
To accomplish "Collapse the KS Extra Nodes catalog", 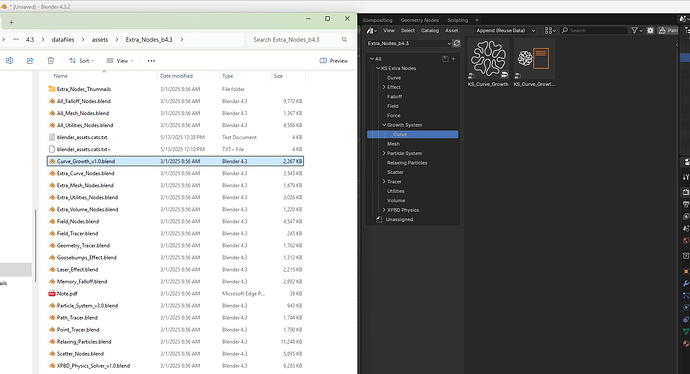I will tap(378, 68).
